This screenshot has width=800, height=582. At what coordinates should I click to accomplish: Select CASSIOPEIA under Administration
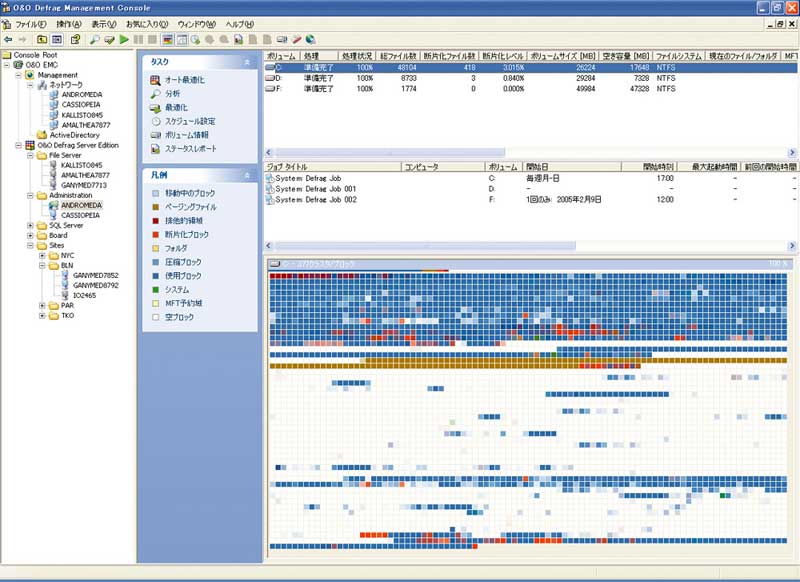tap(81, 215)
